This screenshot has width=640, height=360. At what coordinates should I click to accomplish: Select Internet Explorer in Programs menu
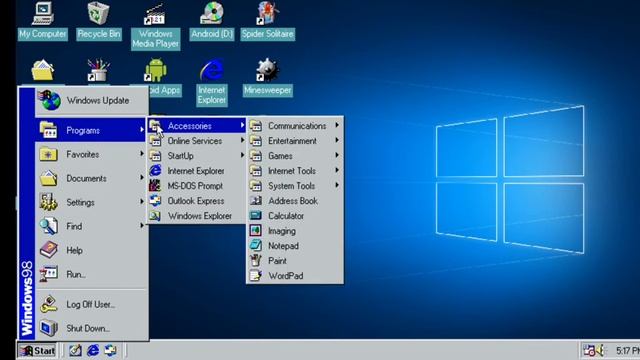(197, 171)
